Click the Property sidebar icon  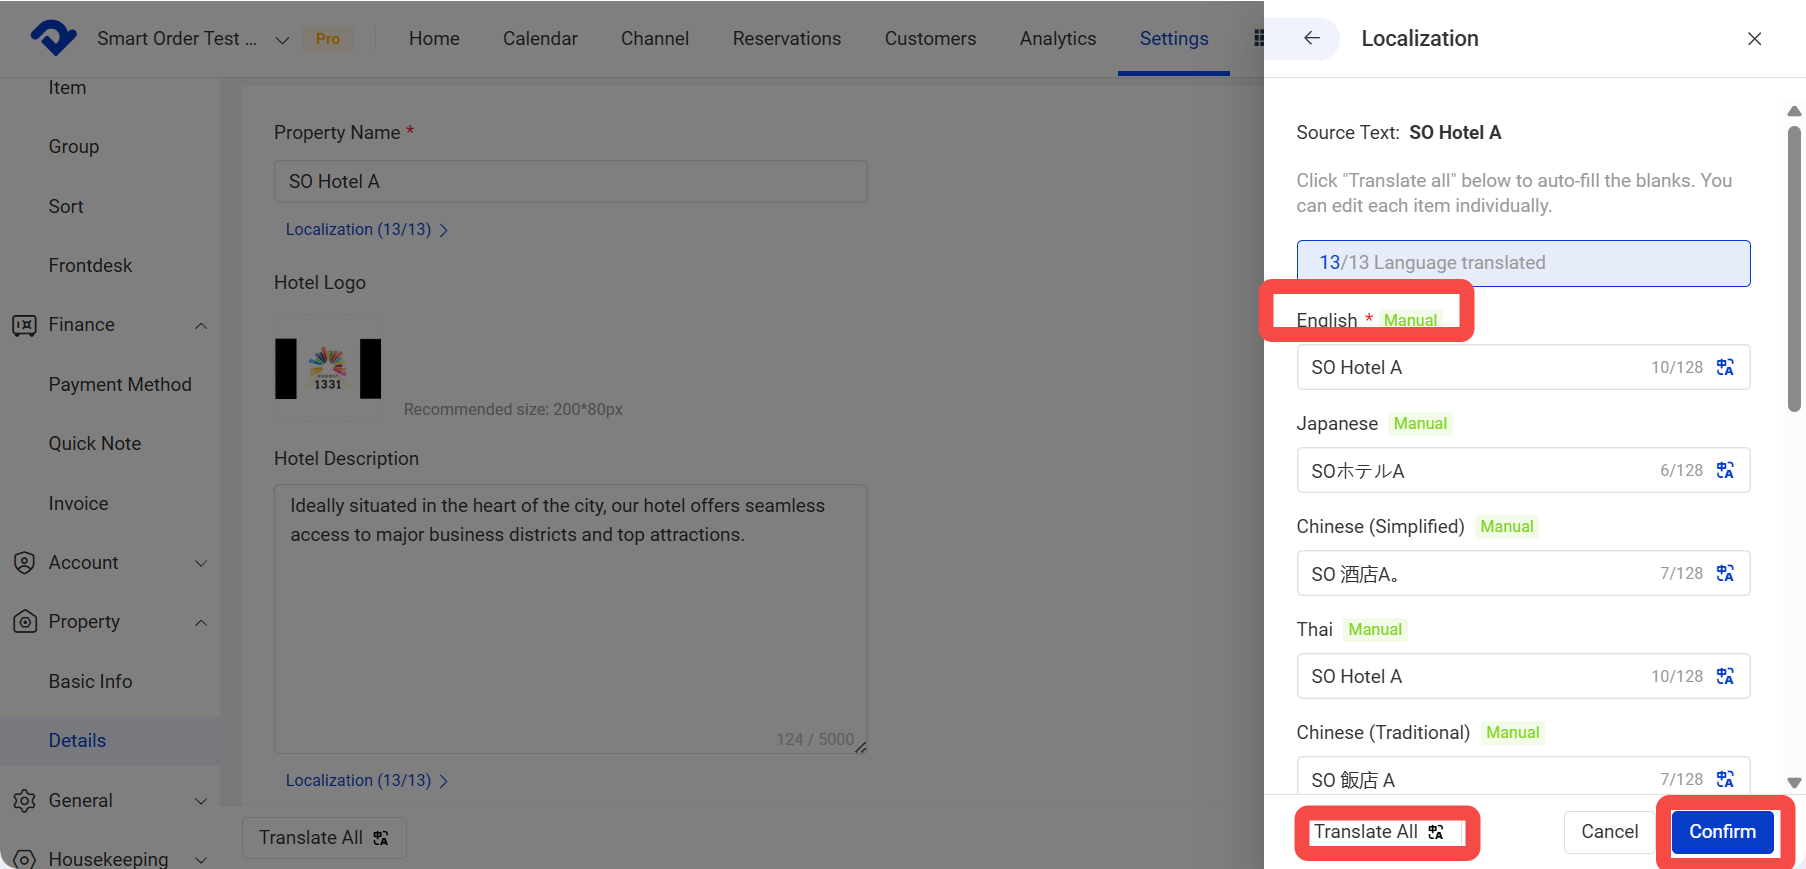point(24,622)
